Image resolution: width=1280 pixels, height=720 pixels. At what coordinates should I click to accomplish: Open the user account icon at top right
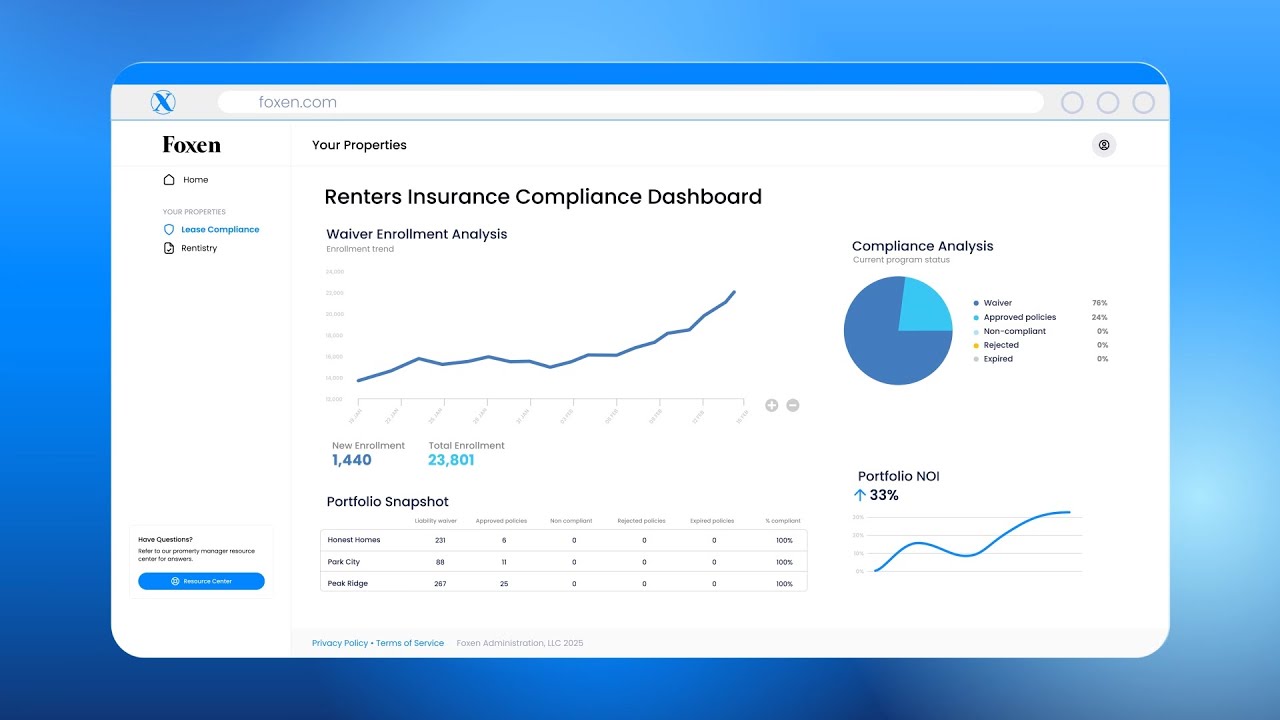[1104, 145]
